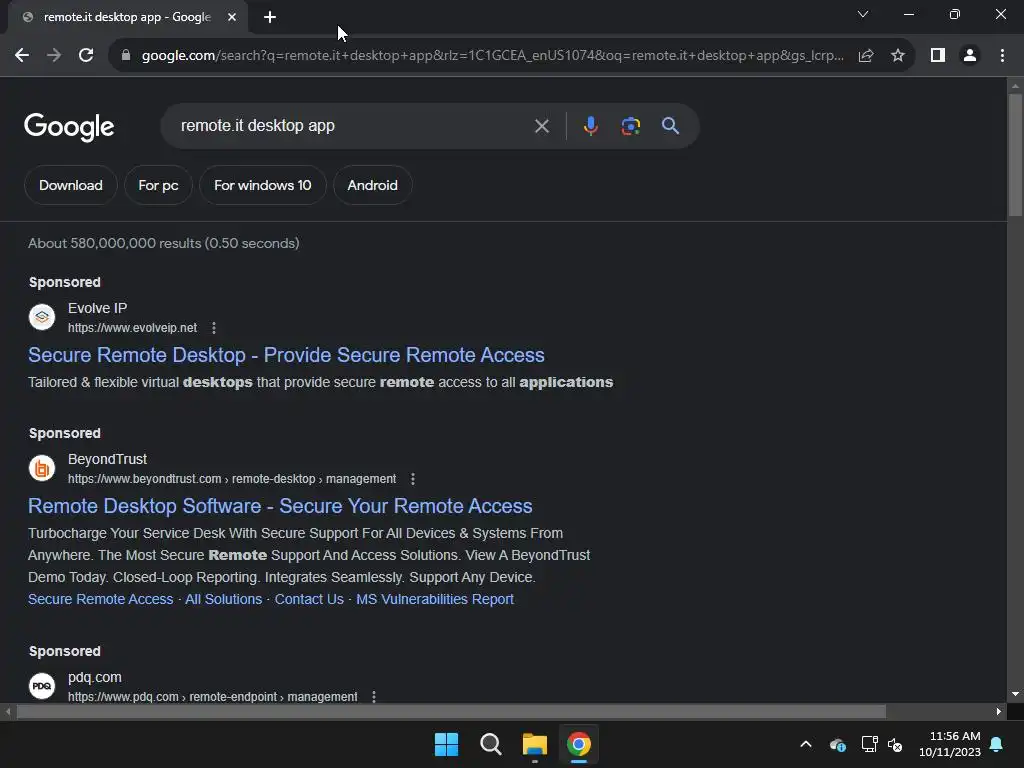Open the Evolve IP favicon
This screenshot has height=768, width=1024.
click(x=42, y=317)
